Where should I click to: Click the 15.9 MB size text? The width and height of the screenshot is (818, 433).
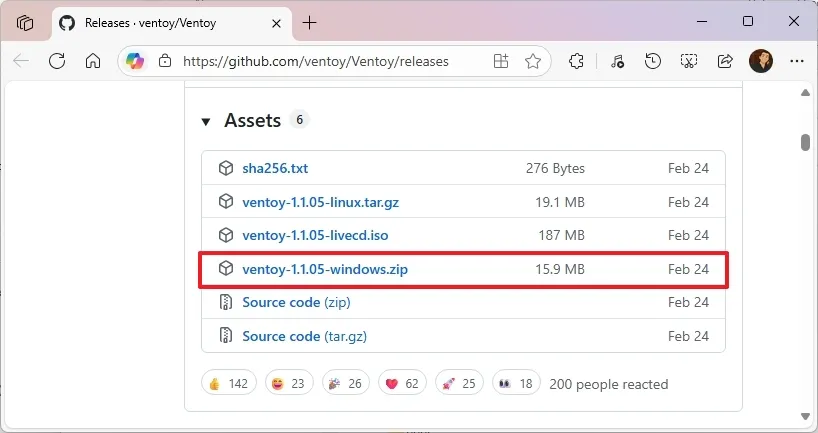[560, 269]
